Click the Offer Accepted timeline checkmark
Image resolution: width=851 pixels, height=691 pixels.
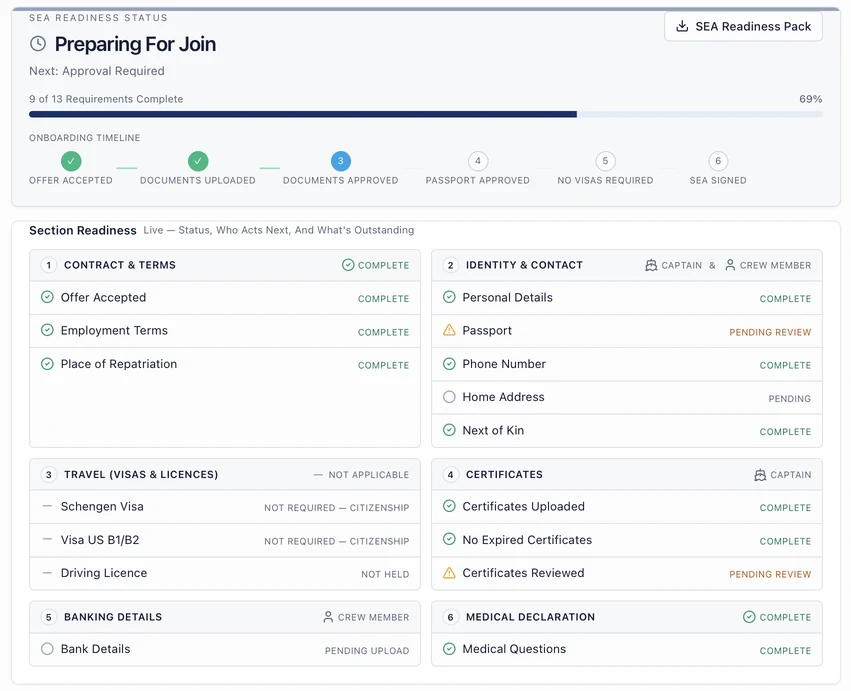point(71,161)
